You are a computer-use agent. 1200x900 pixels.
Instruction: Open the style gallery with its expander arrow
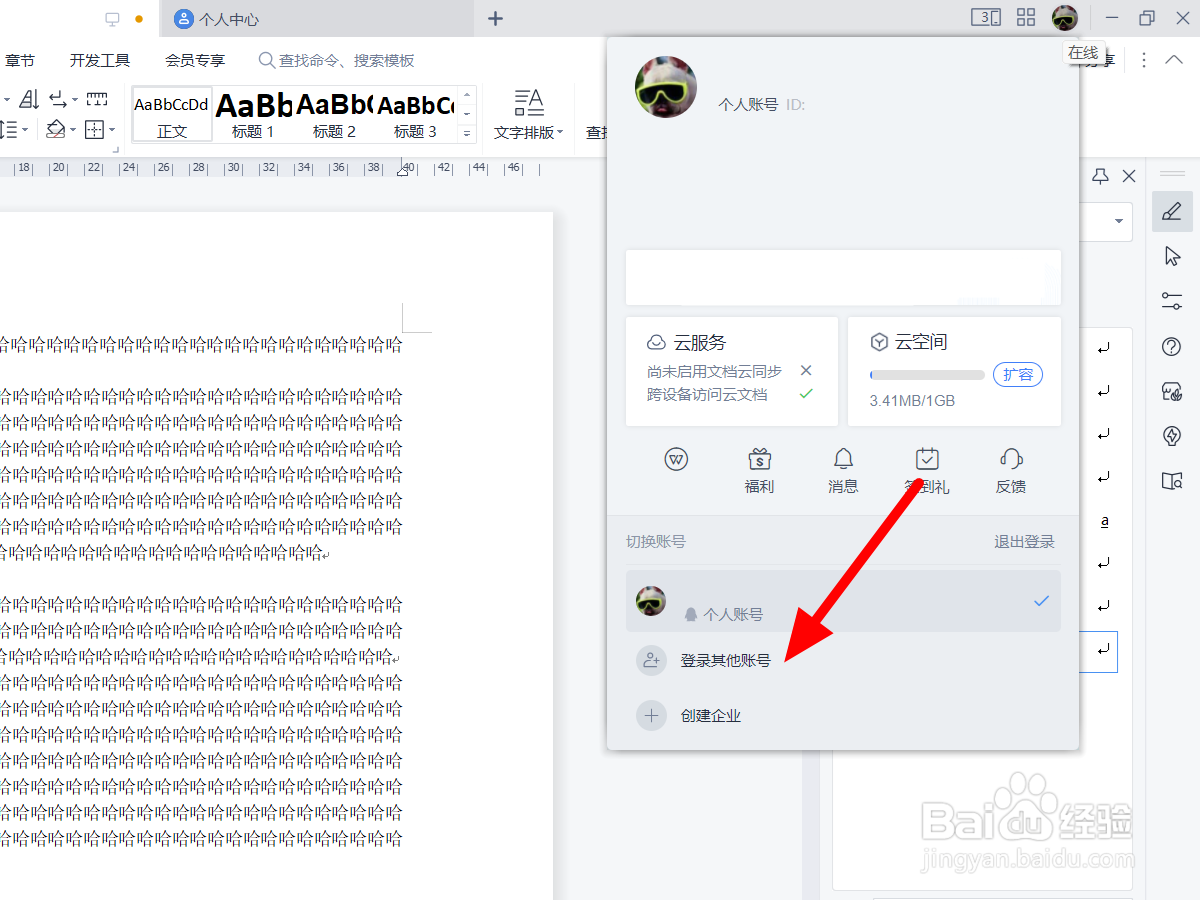coord(466,131)
